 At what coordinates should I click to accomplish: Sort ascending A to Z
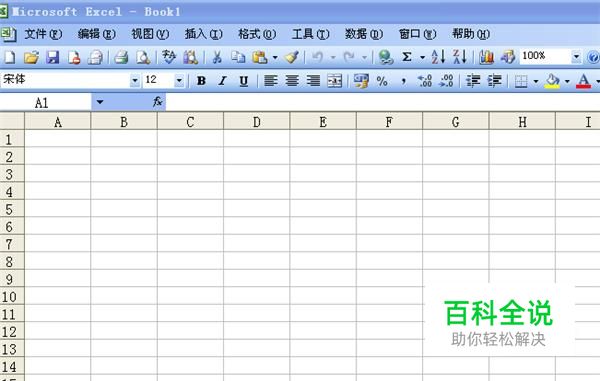click(x=439, y=57)
